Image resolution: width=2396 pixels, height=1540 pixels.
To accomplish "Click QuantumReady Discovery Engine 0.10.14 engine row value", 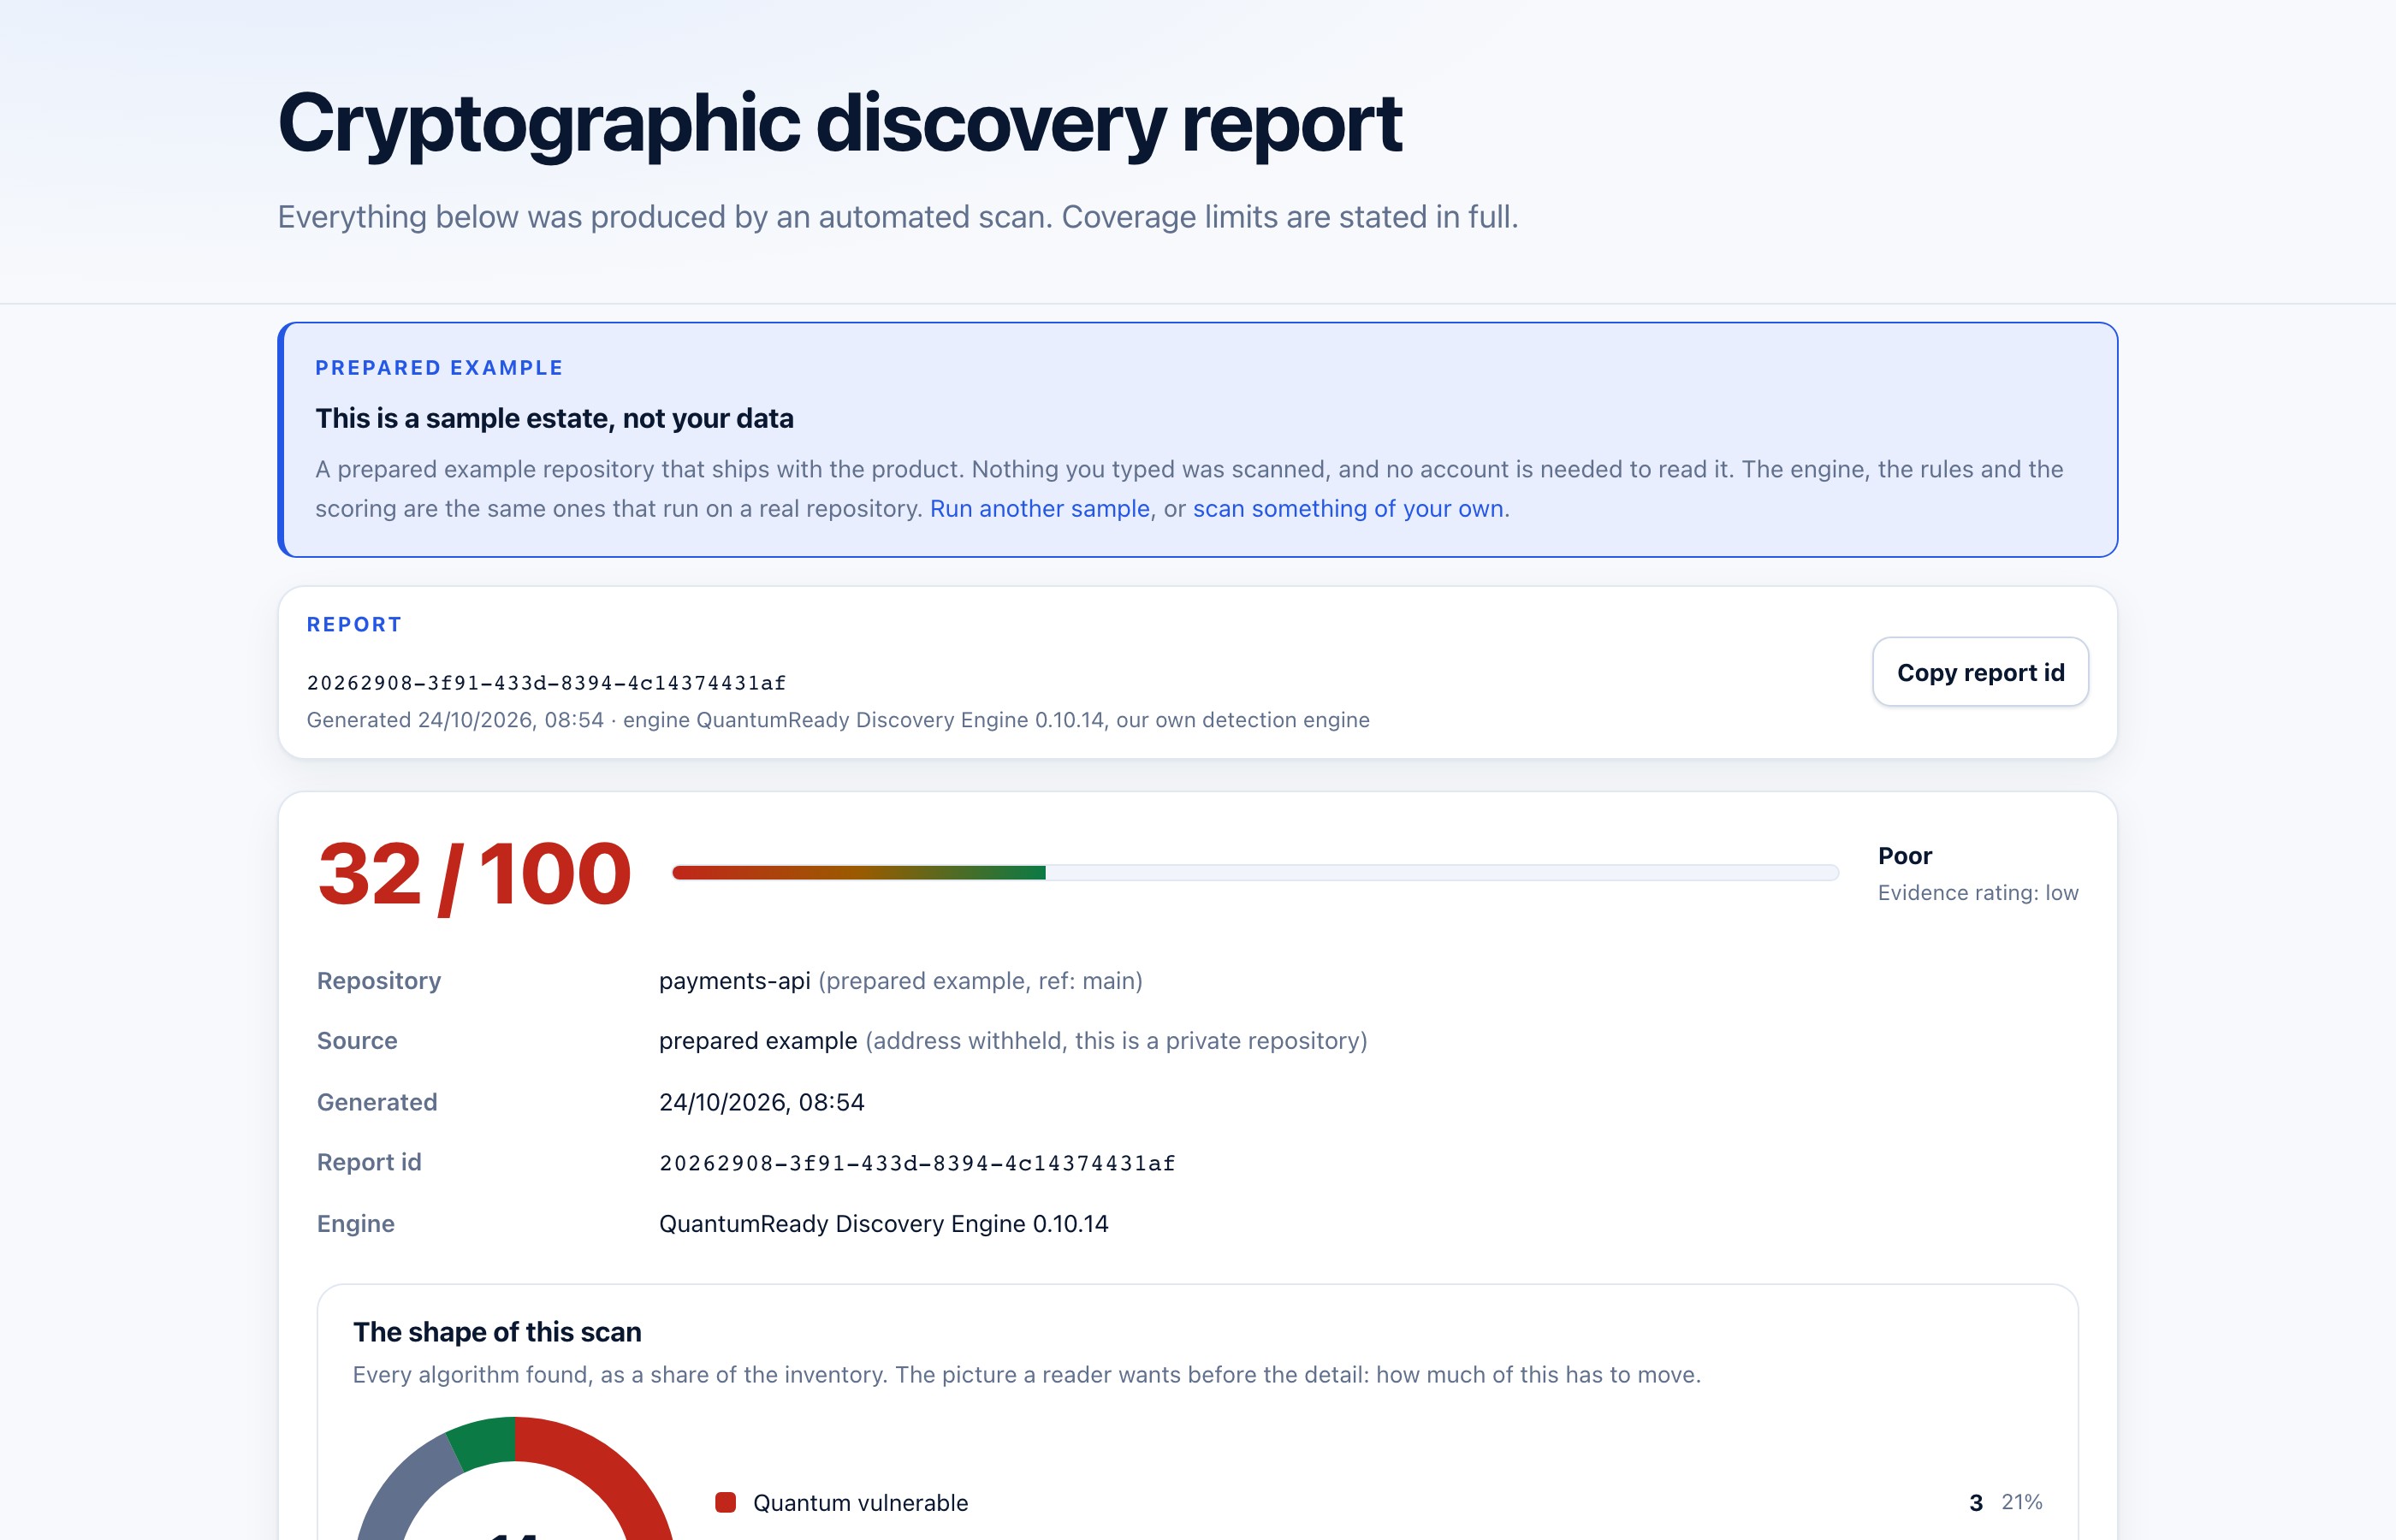I will [x=884, y=1223].
